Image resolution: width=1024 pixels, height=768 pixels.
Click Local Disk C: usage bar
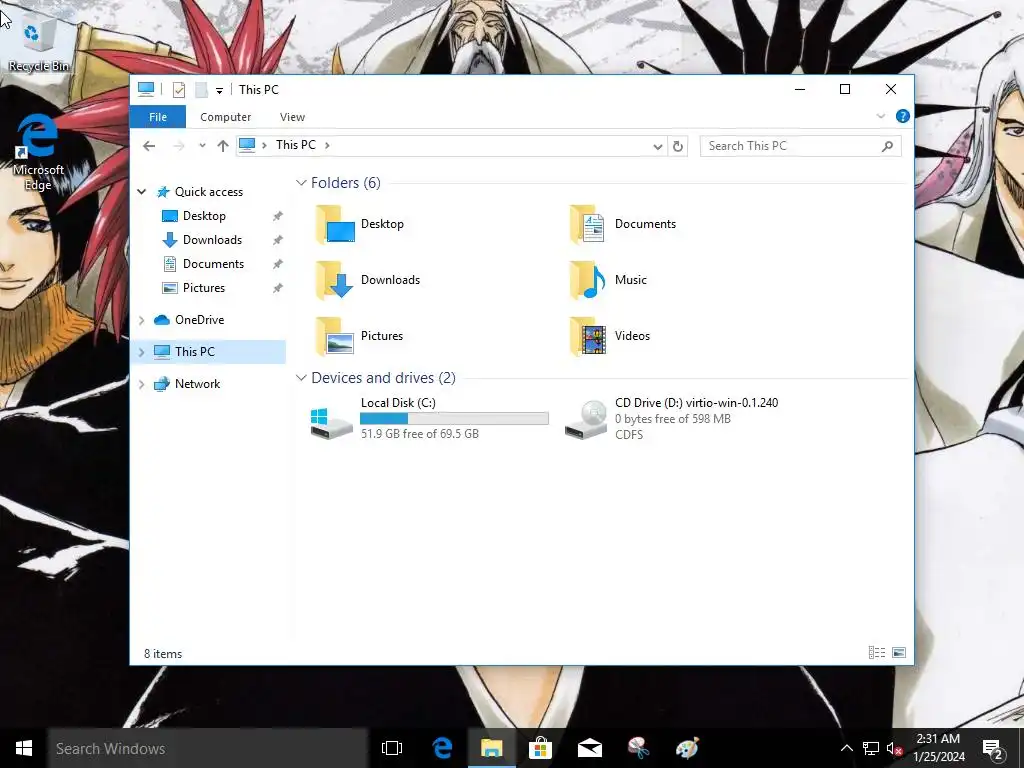pos(454,419)
